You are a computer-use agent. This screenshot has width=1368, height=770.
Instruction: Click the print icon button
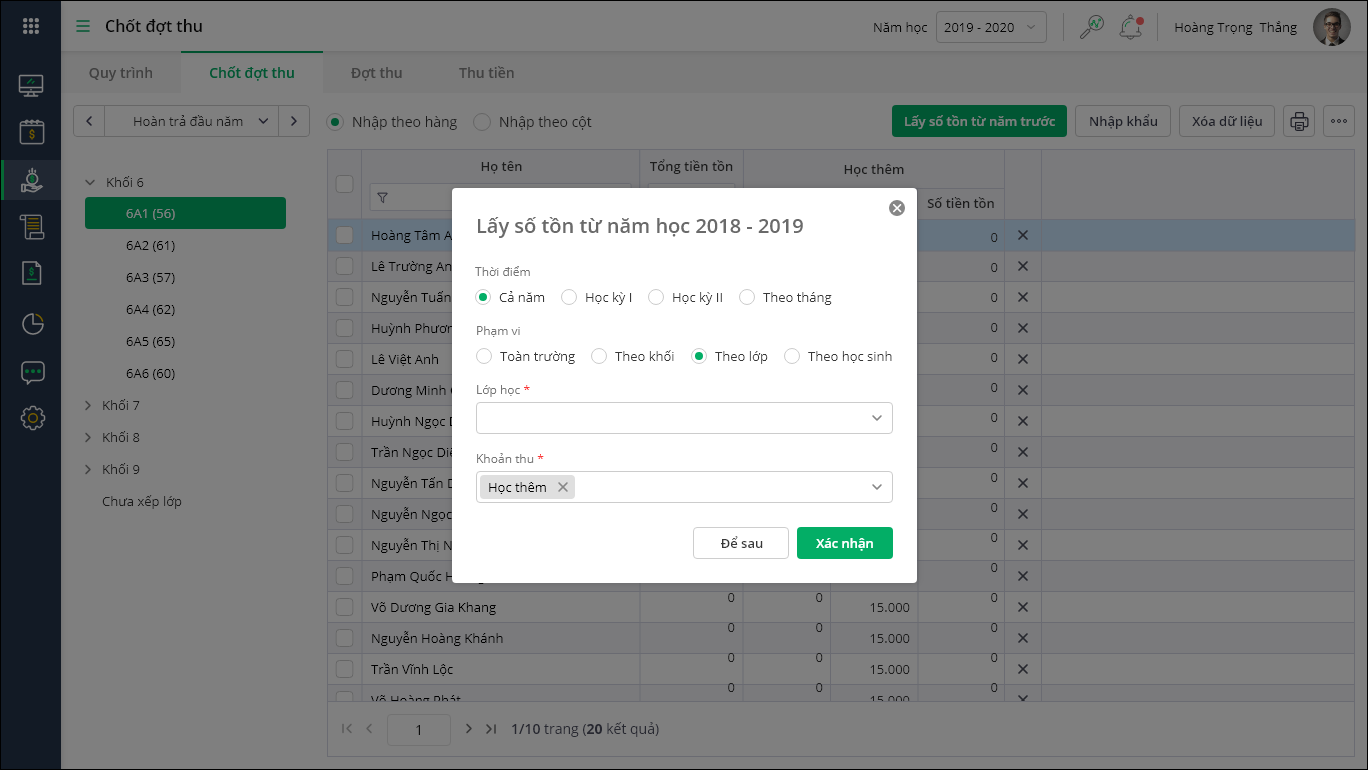tap(1299, 122)
